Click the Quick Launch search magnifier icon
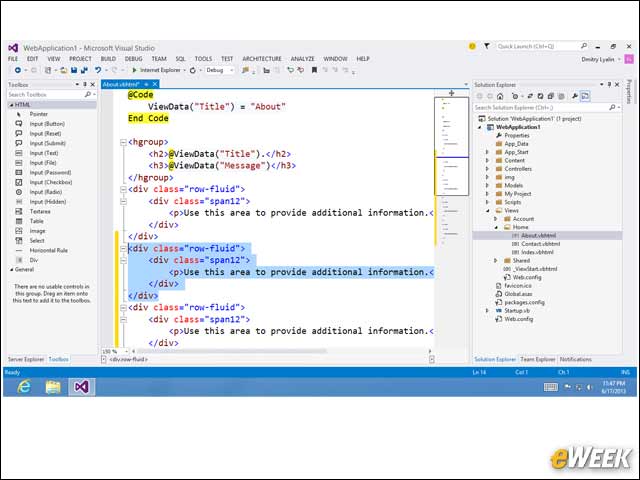 (x=584, y=46)
